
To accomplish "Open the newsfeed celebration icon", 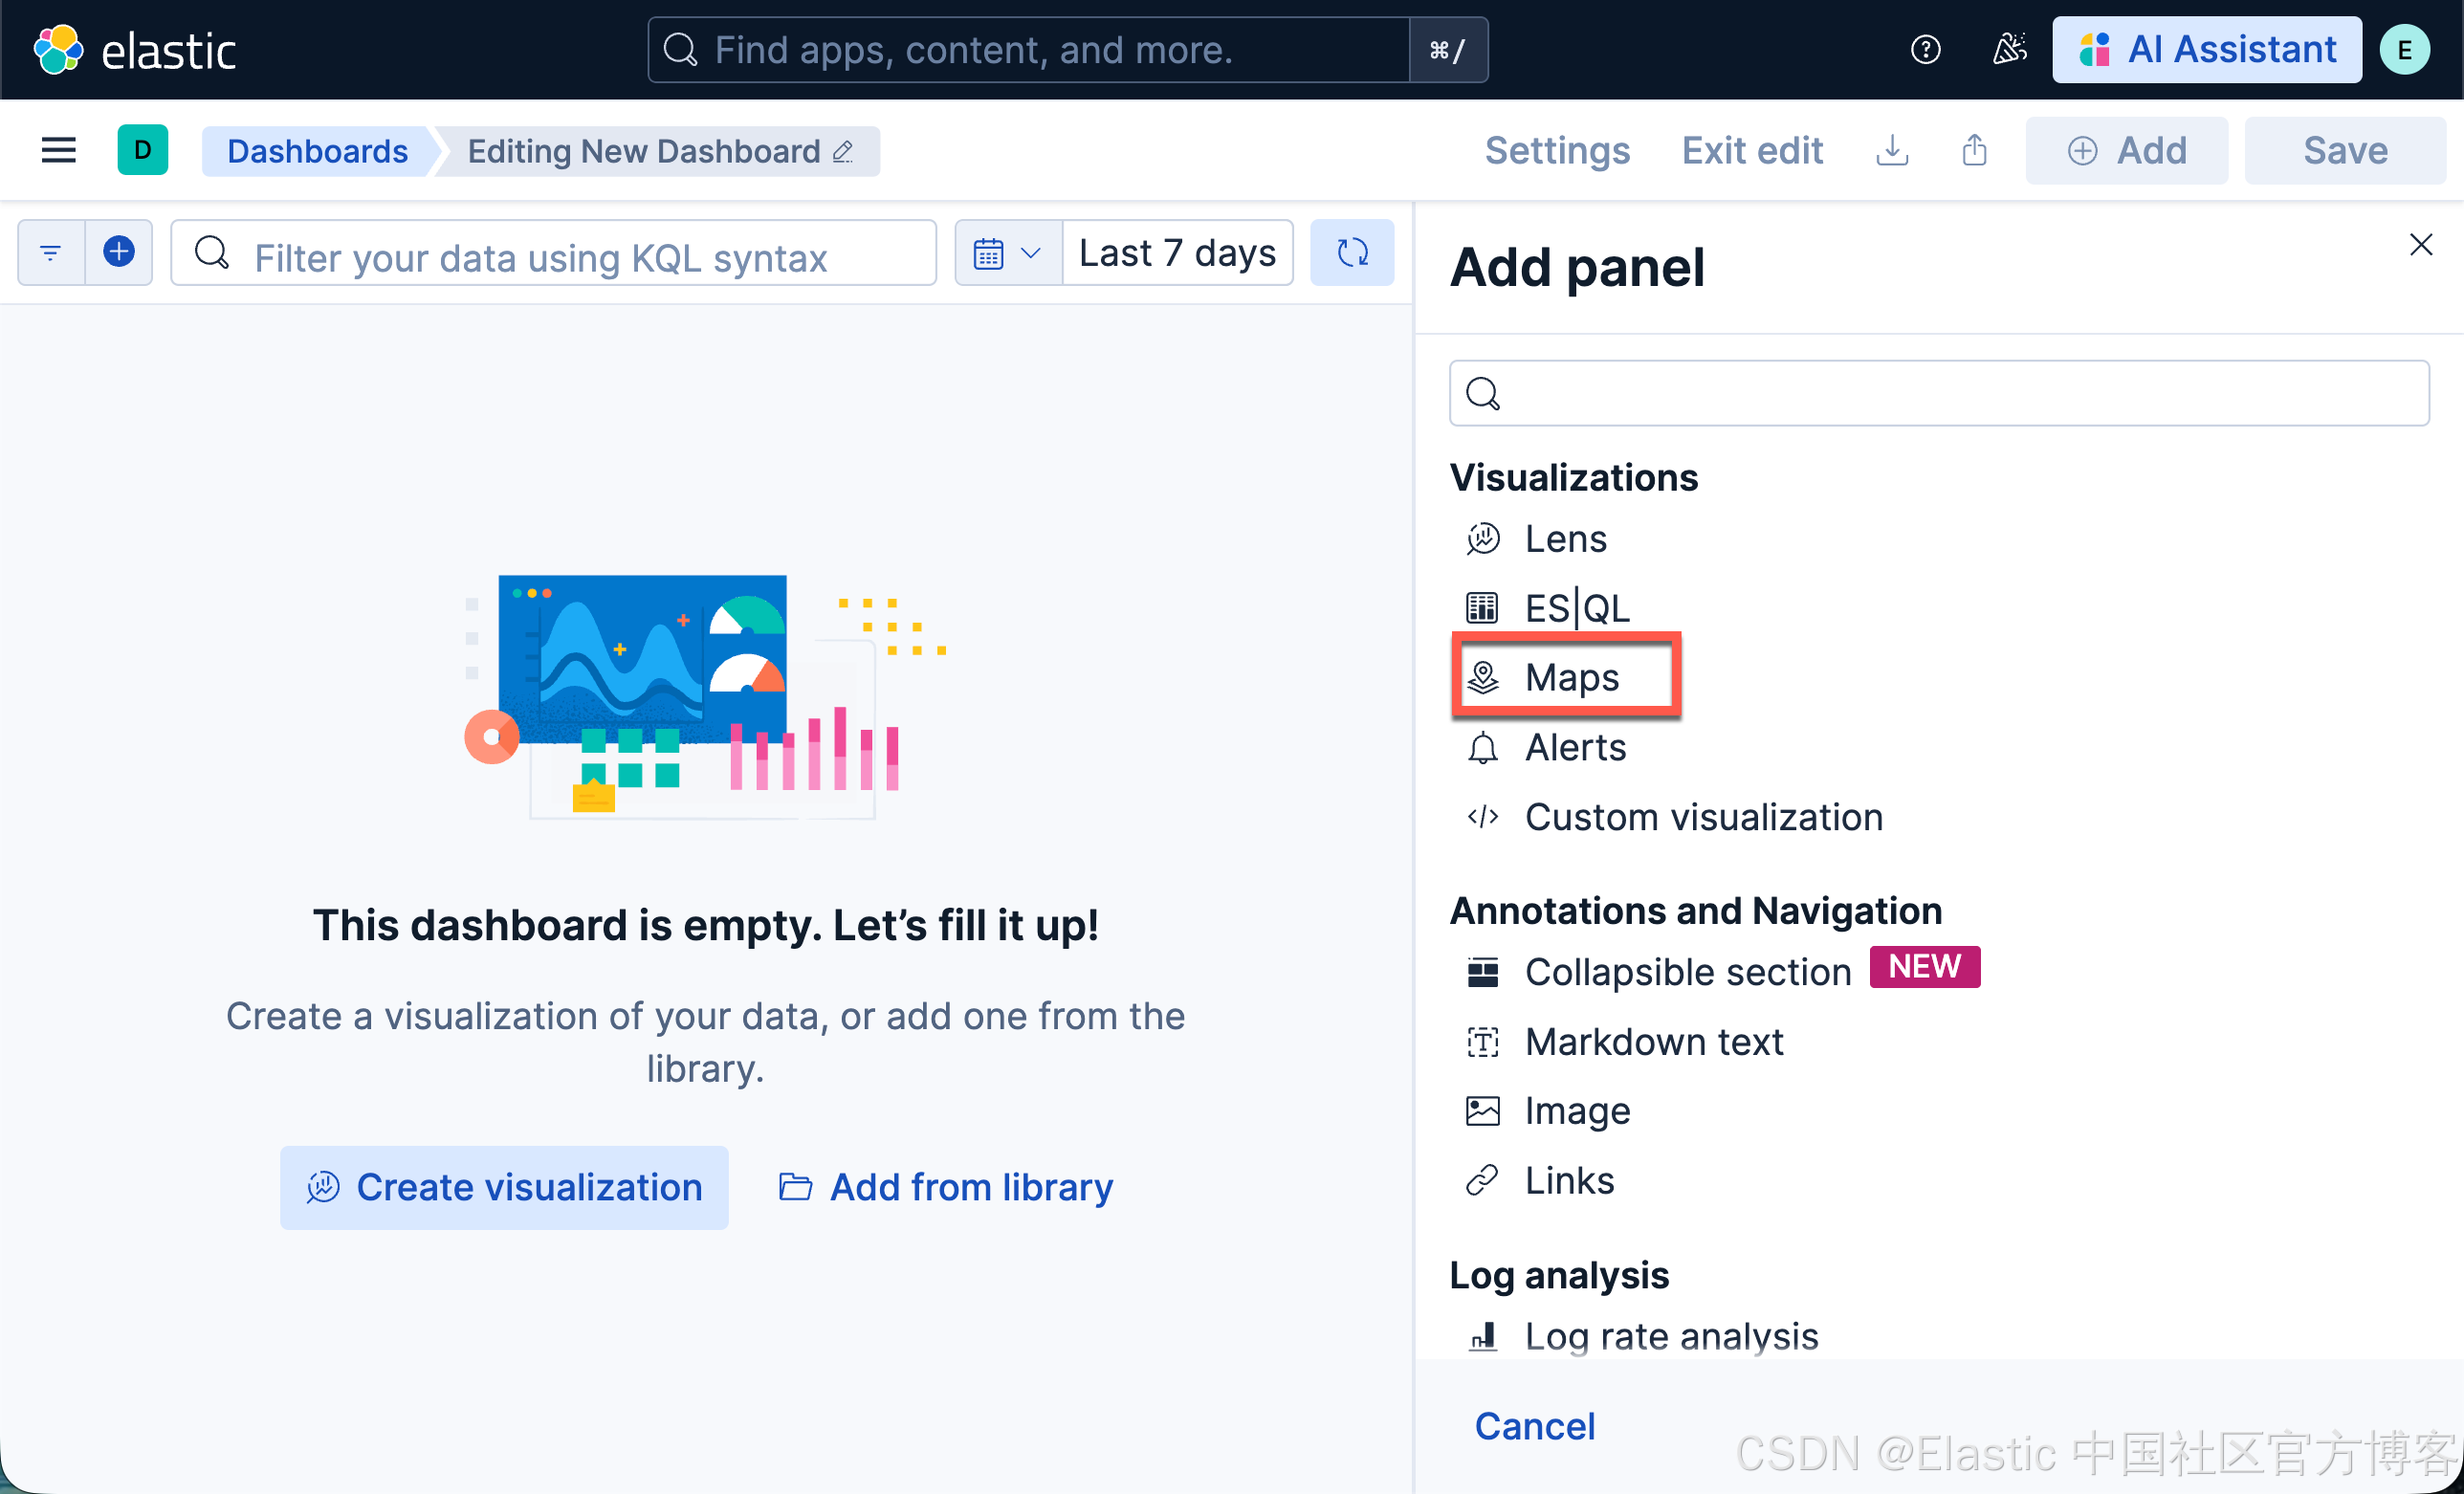I will click(2009, 49).
